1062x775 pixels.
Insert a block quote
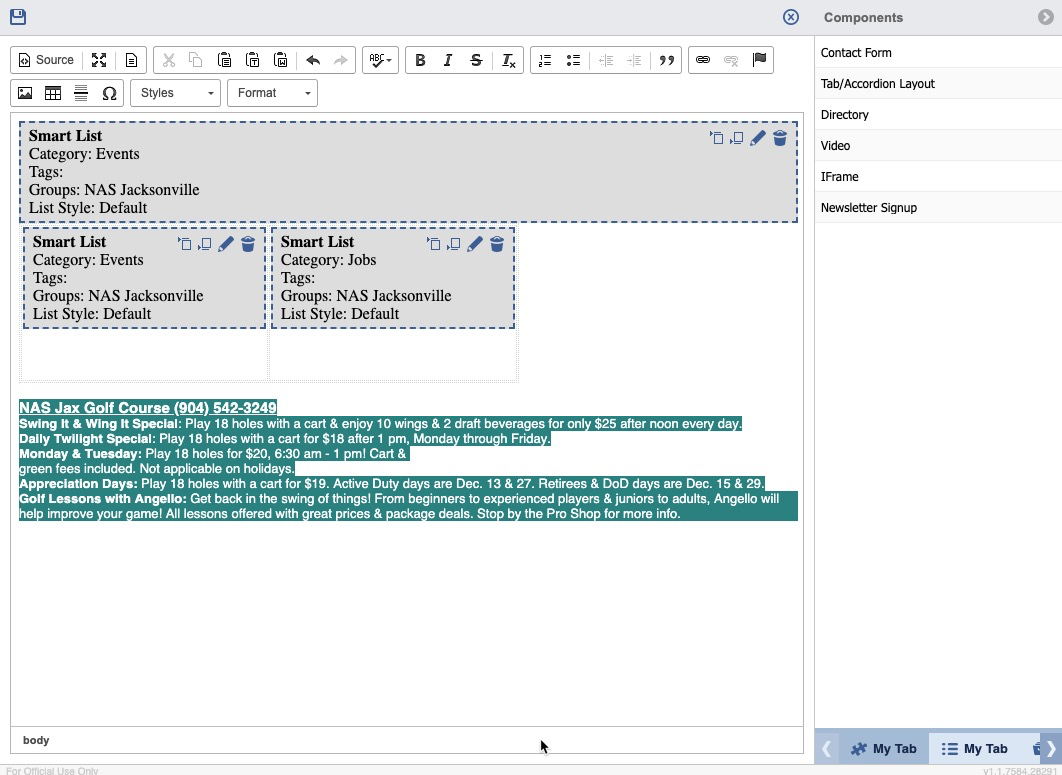(667, 60)
